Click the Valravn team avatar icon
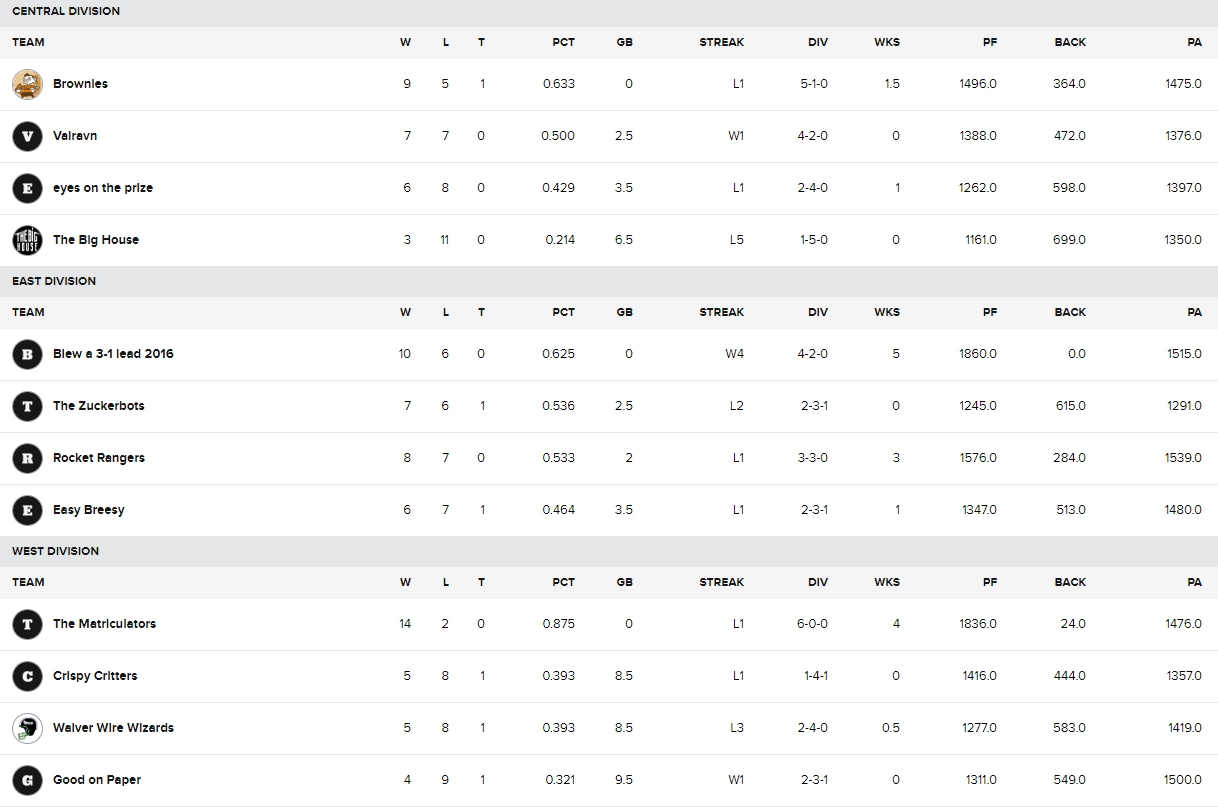 pyautogui.click(x=27, y=136)
